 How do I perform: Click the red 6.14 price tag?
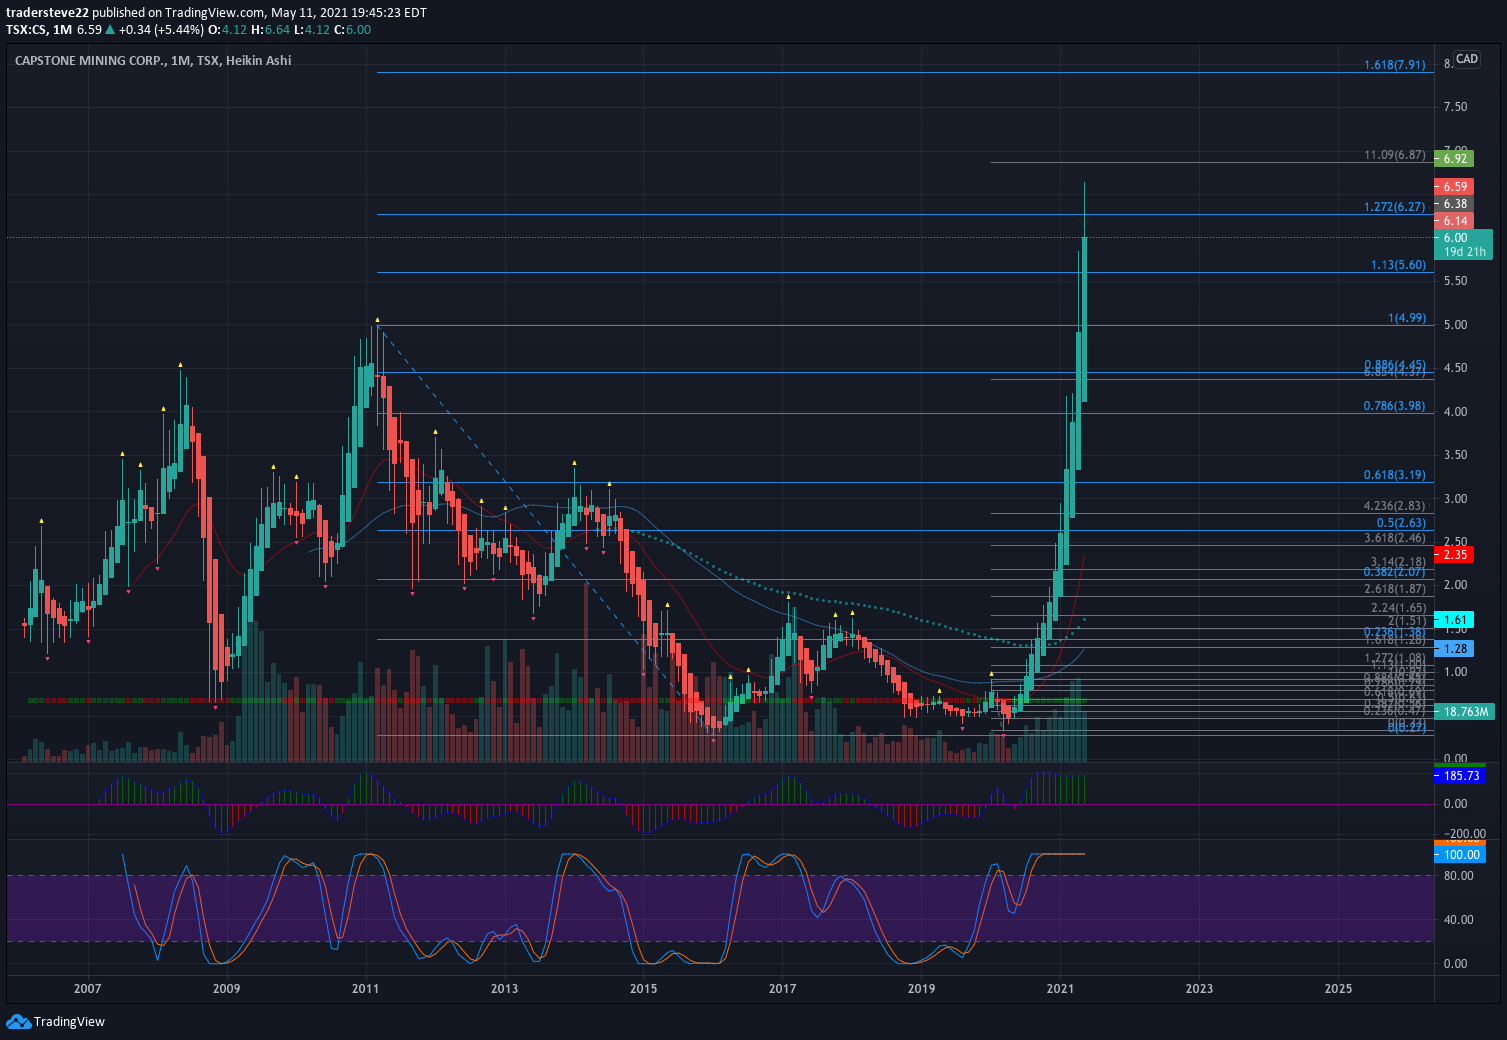click(x=1454, y=221)
